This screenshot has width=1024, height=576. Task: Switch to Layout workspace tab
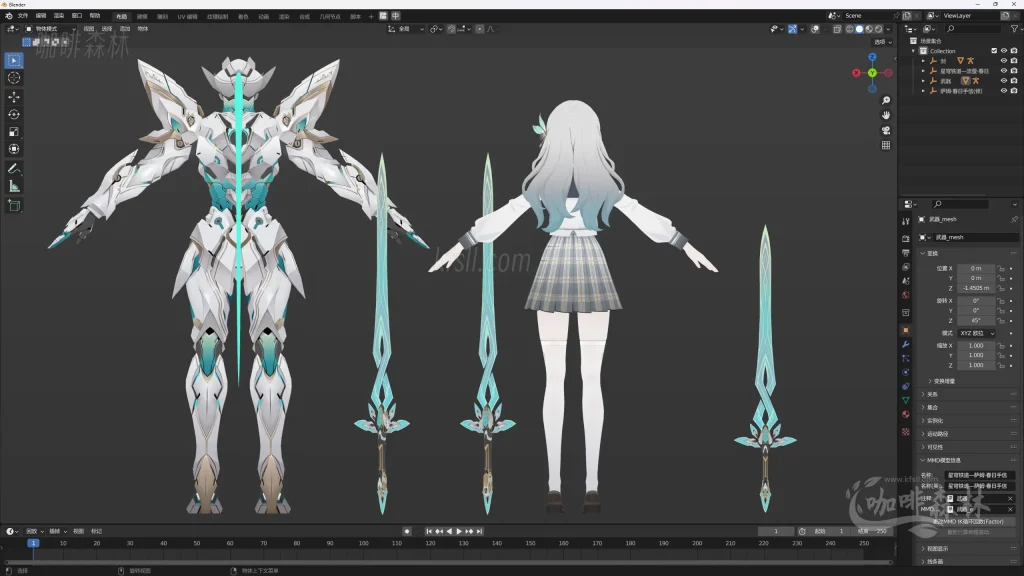(x=121, y=16)
